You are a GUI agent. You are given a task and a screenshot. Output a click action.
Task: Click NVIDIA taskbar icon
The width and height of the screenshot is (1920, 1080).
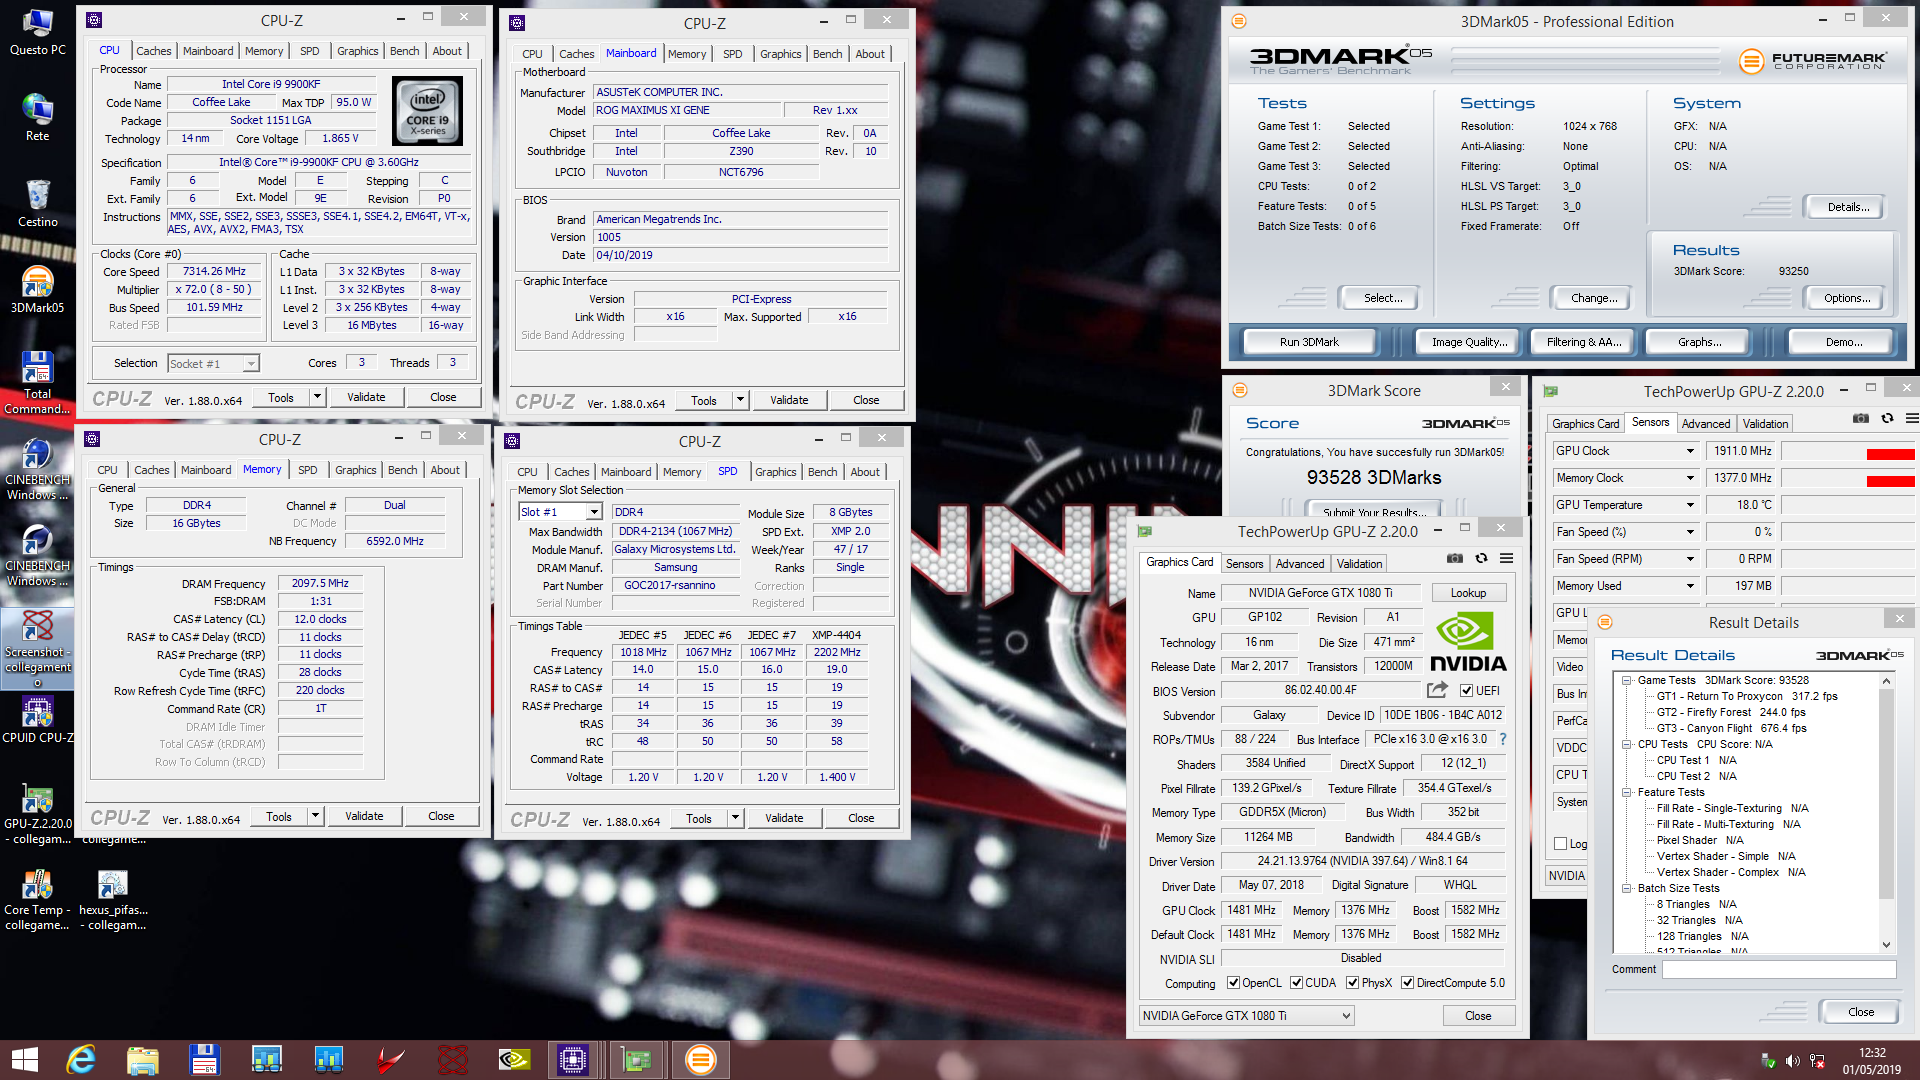point(514,1060)
